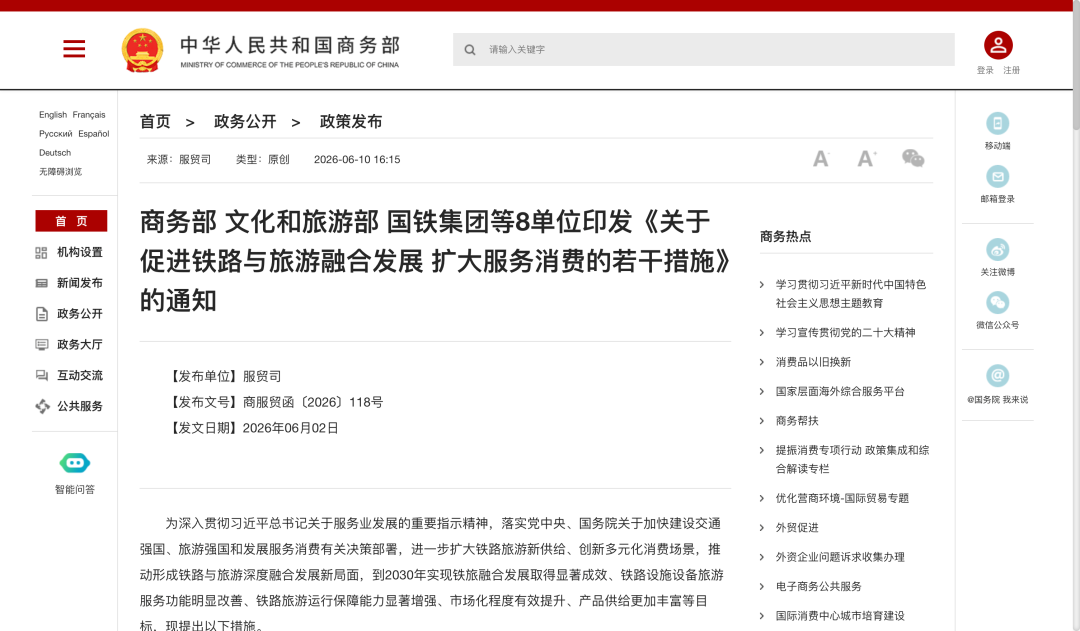Click the 互动交流 sidebar icon
The image size is (1080, 631).
[42, 375]
